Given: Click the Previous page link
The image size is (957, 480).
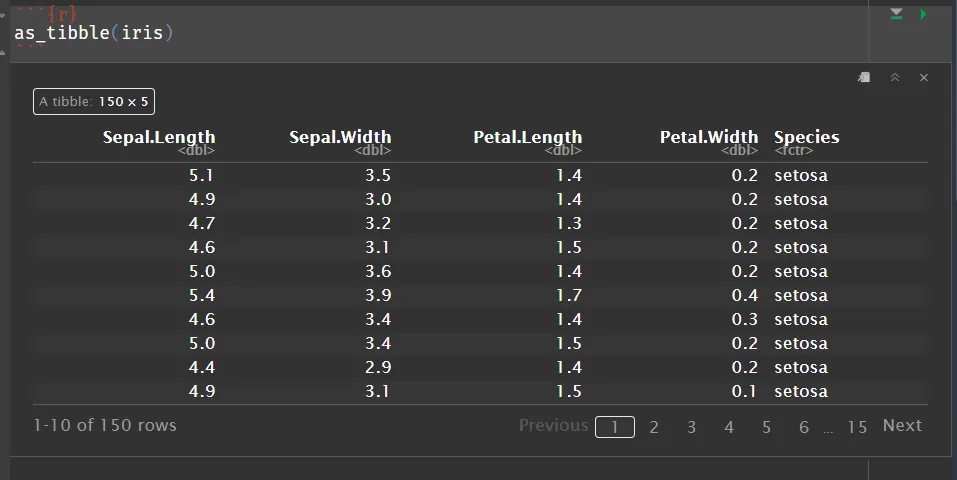Looking at the screenshot, I should (x=553, y=426).
